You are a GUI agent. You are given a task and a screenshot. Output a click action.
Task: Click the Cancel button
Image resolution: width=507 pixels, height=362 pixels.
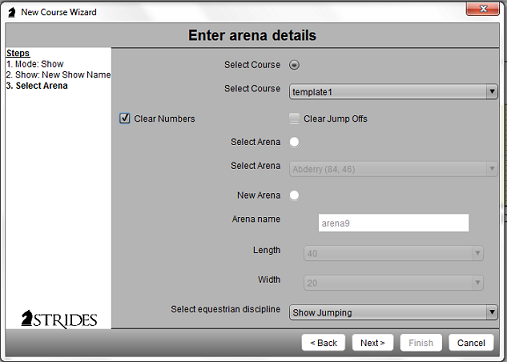471,343
